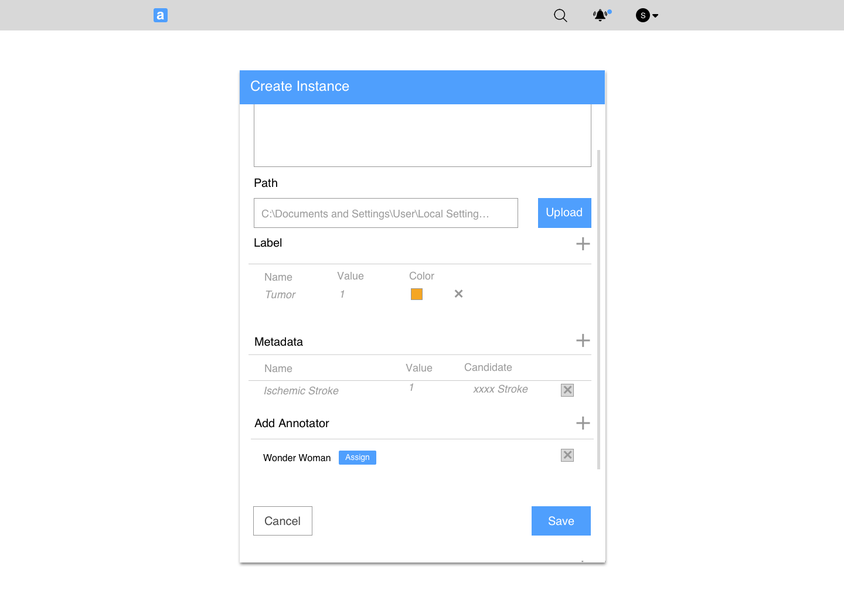
Task: Pick the orange Tumor color swatch
Action: 417,294
